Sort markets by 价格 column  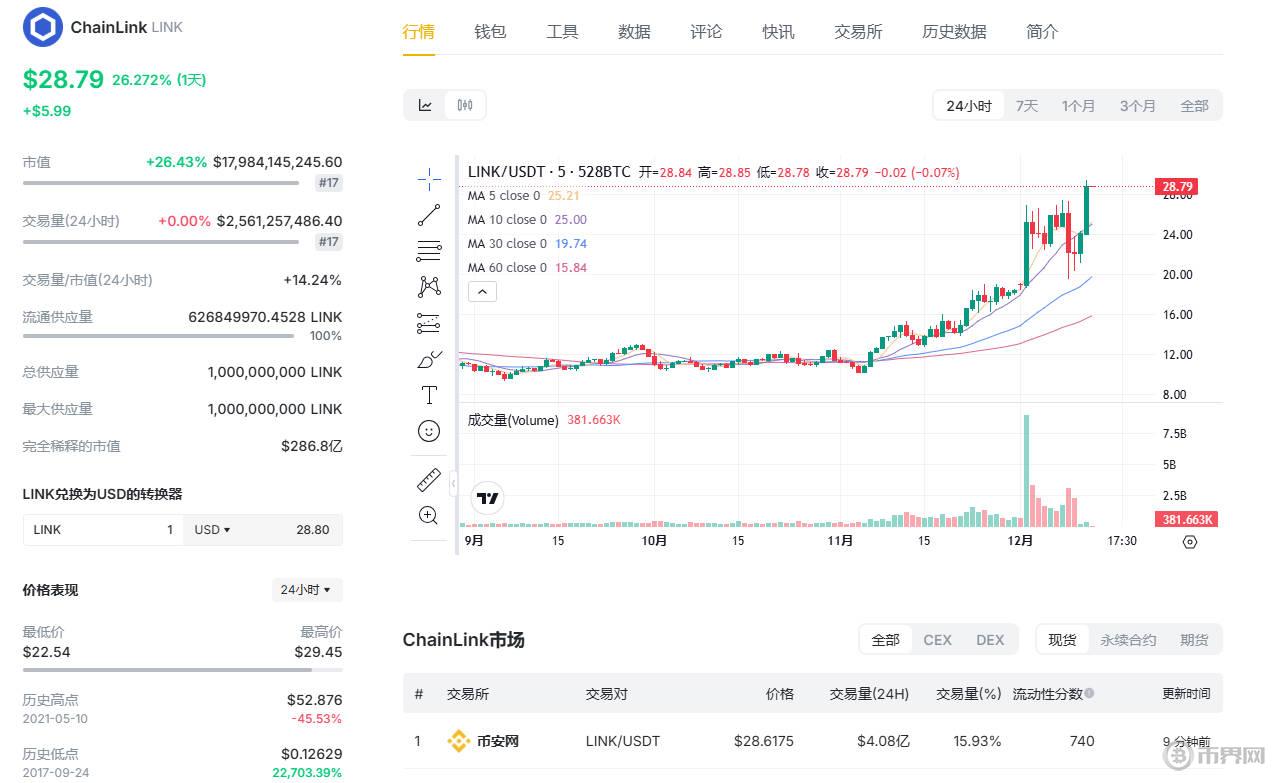point(780,694)
